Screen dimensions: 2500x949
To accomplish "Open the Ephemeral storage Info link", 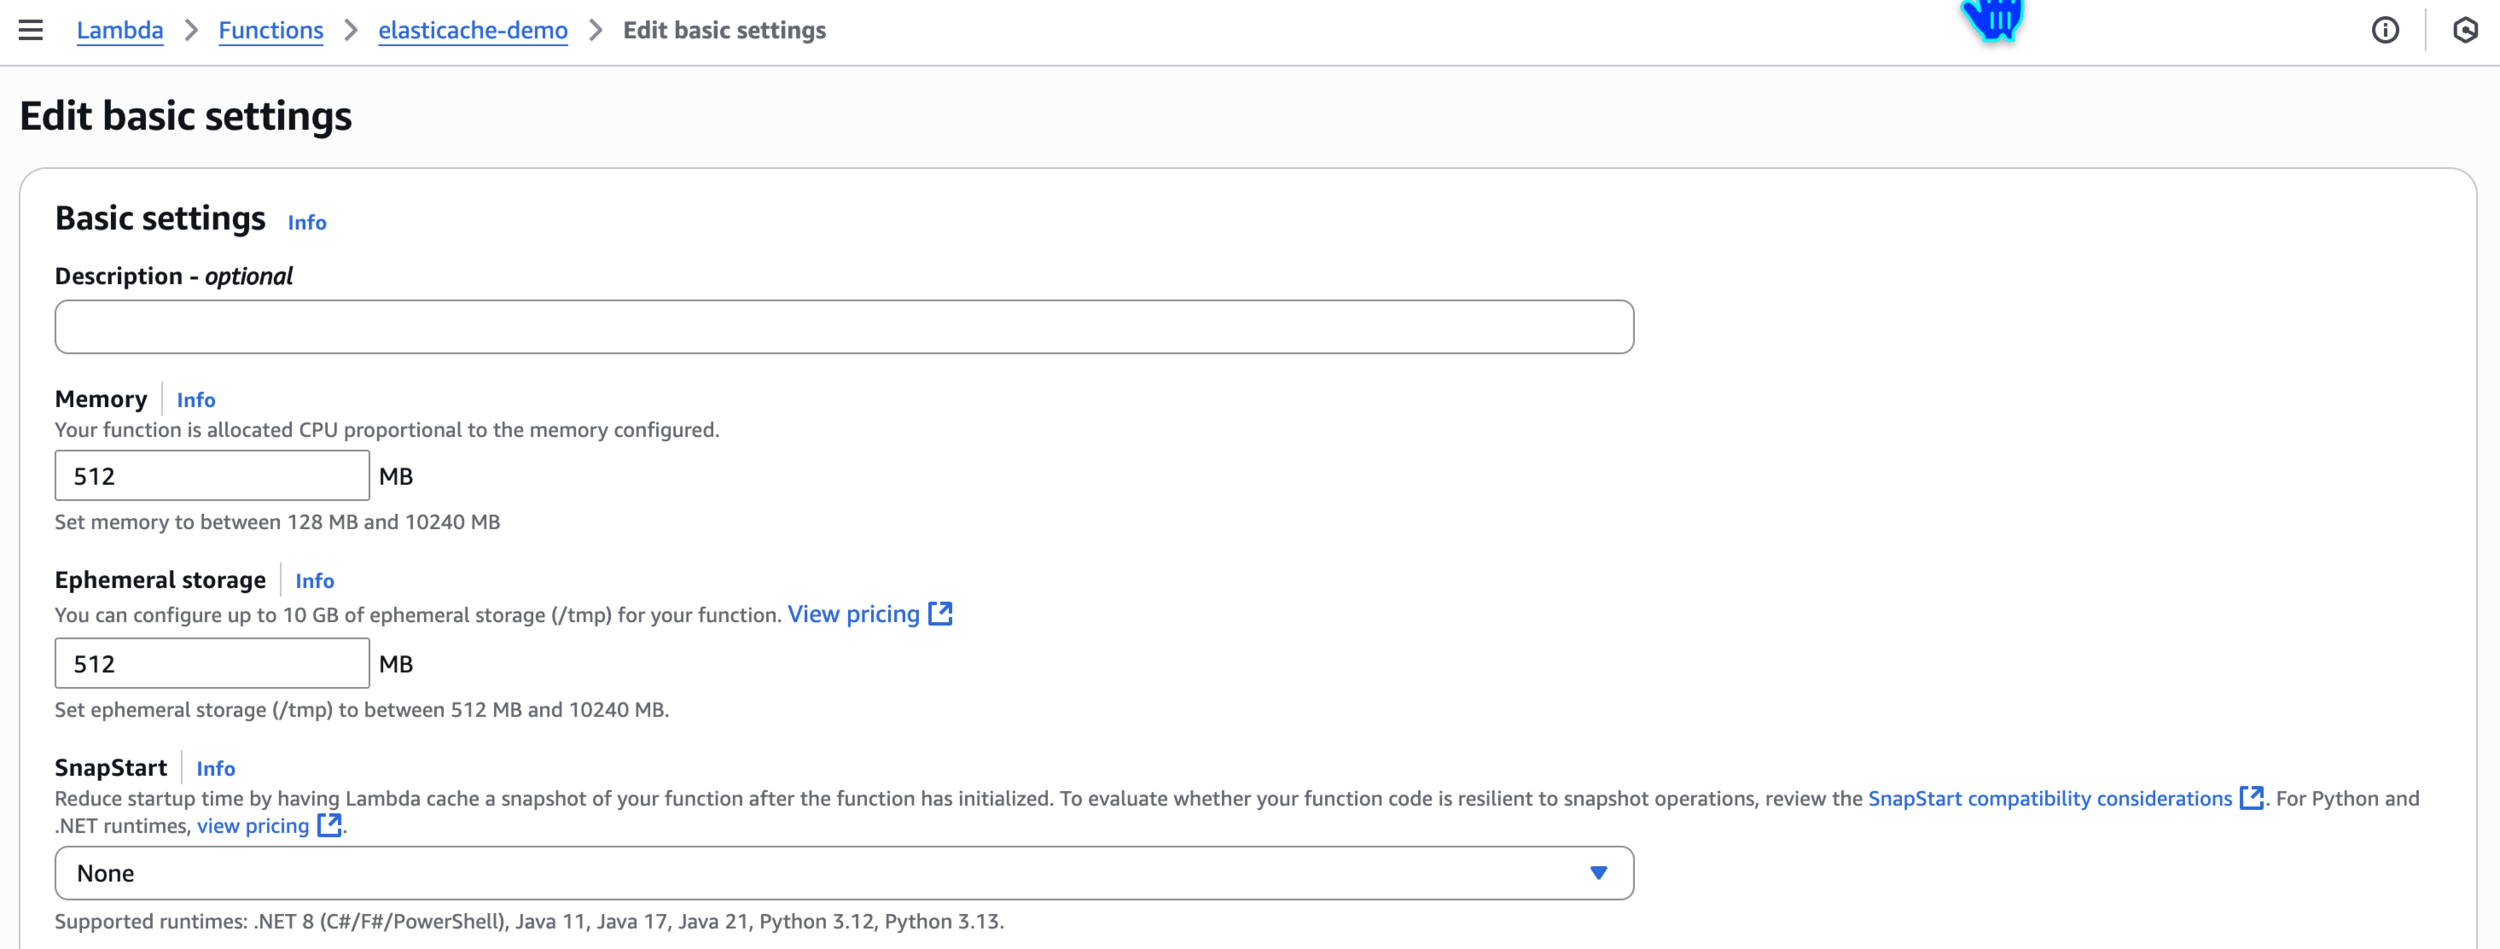I will (x=315, y=581).
